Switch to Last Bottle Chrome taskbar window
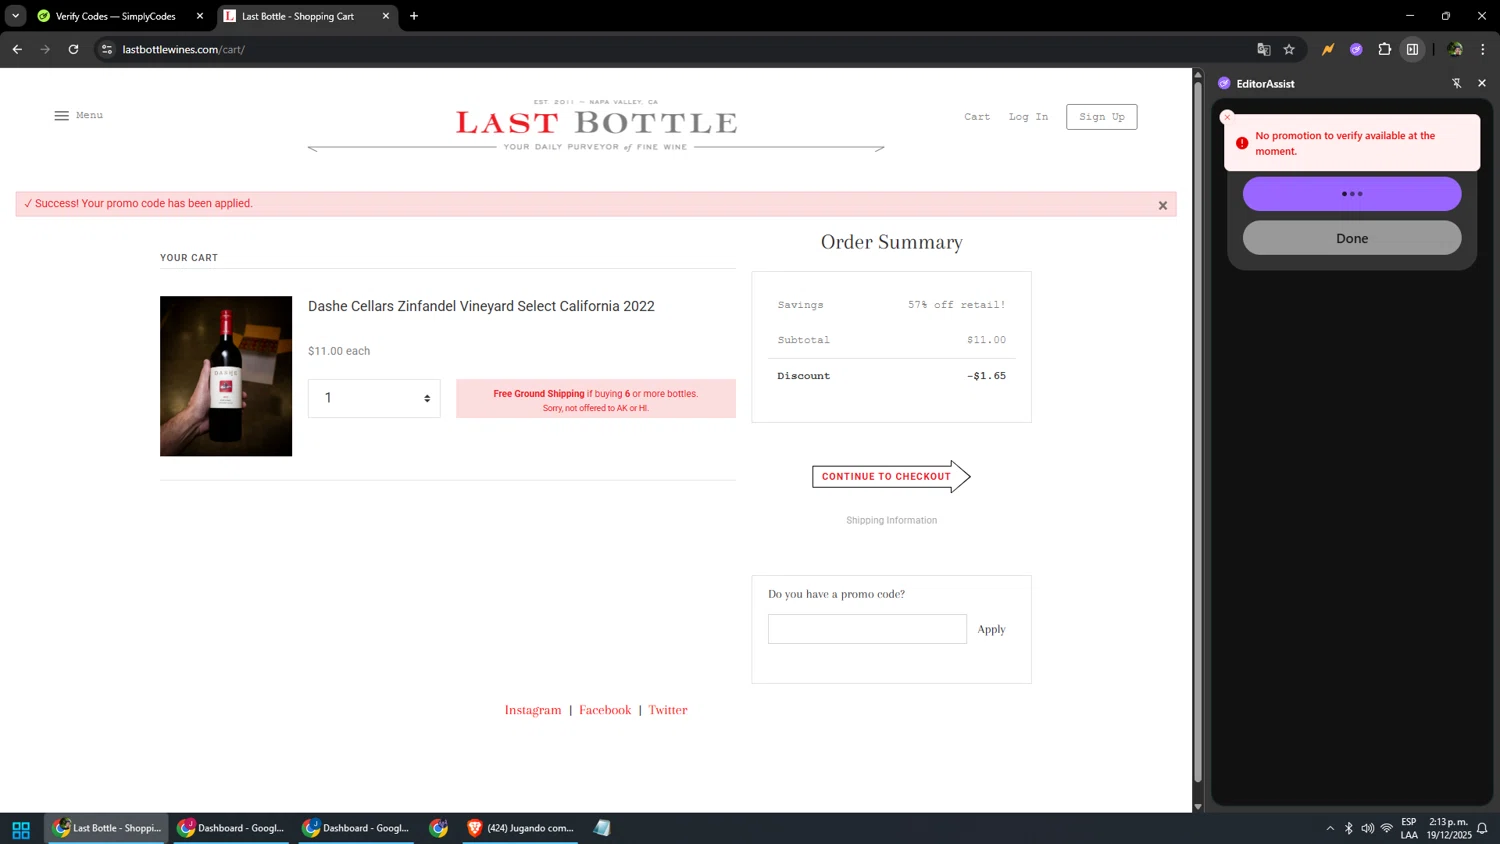This screenshot has height=844, width=1500. (107, 828)
